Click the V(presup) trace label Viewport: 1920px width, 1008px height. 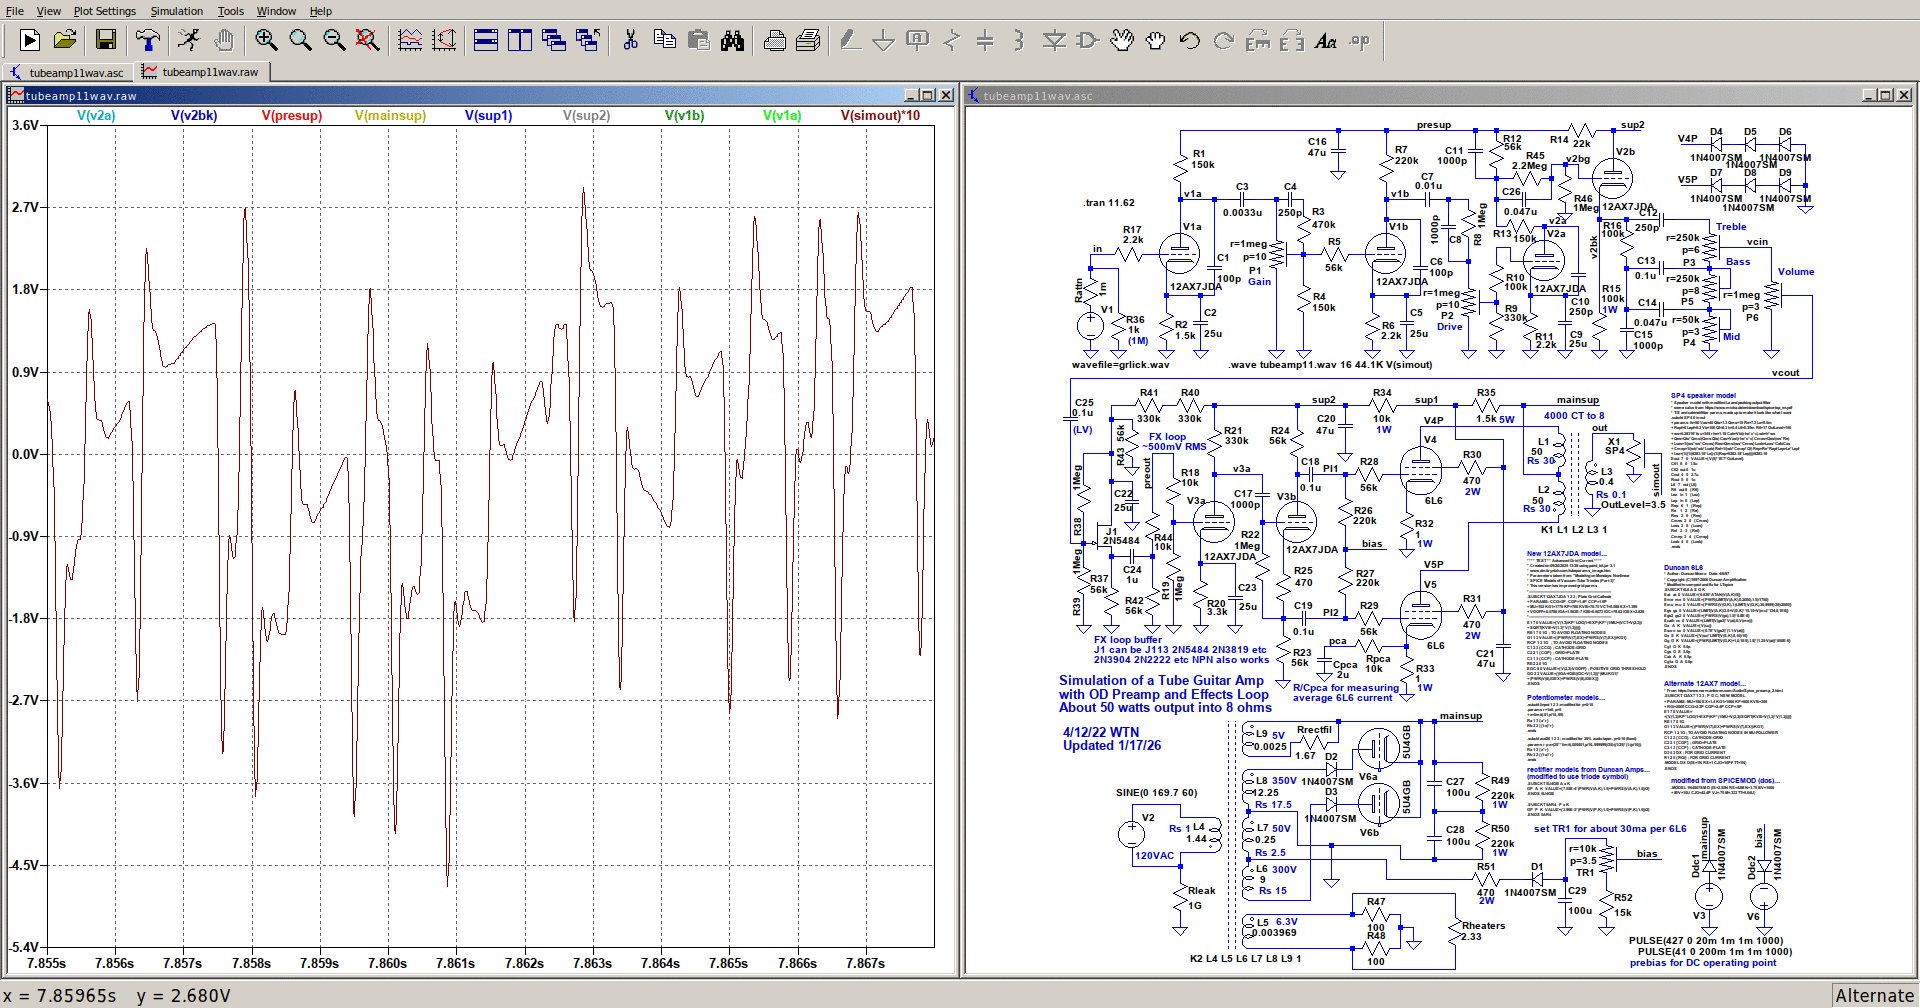292,116
